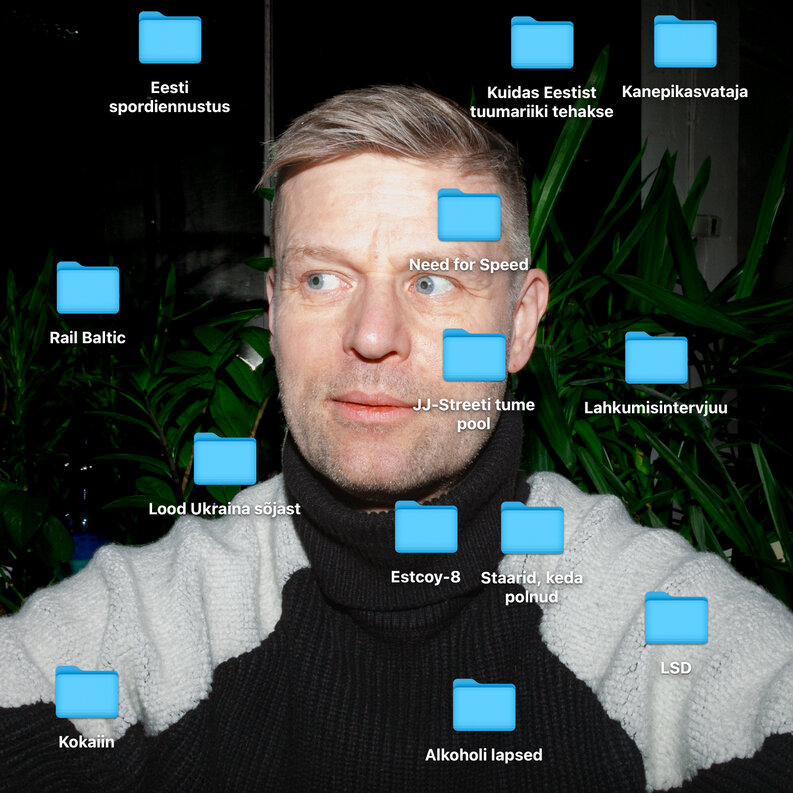Open the Eesti spordiennustus folder icon

pos(169,38)
